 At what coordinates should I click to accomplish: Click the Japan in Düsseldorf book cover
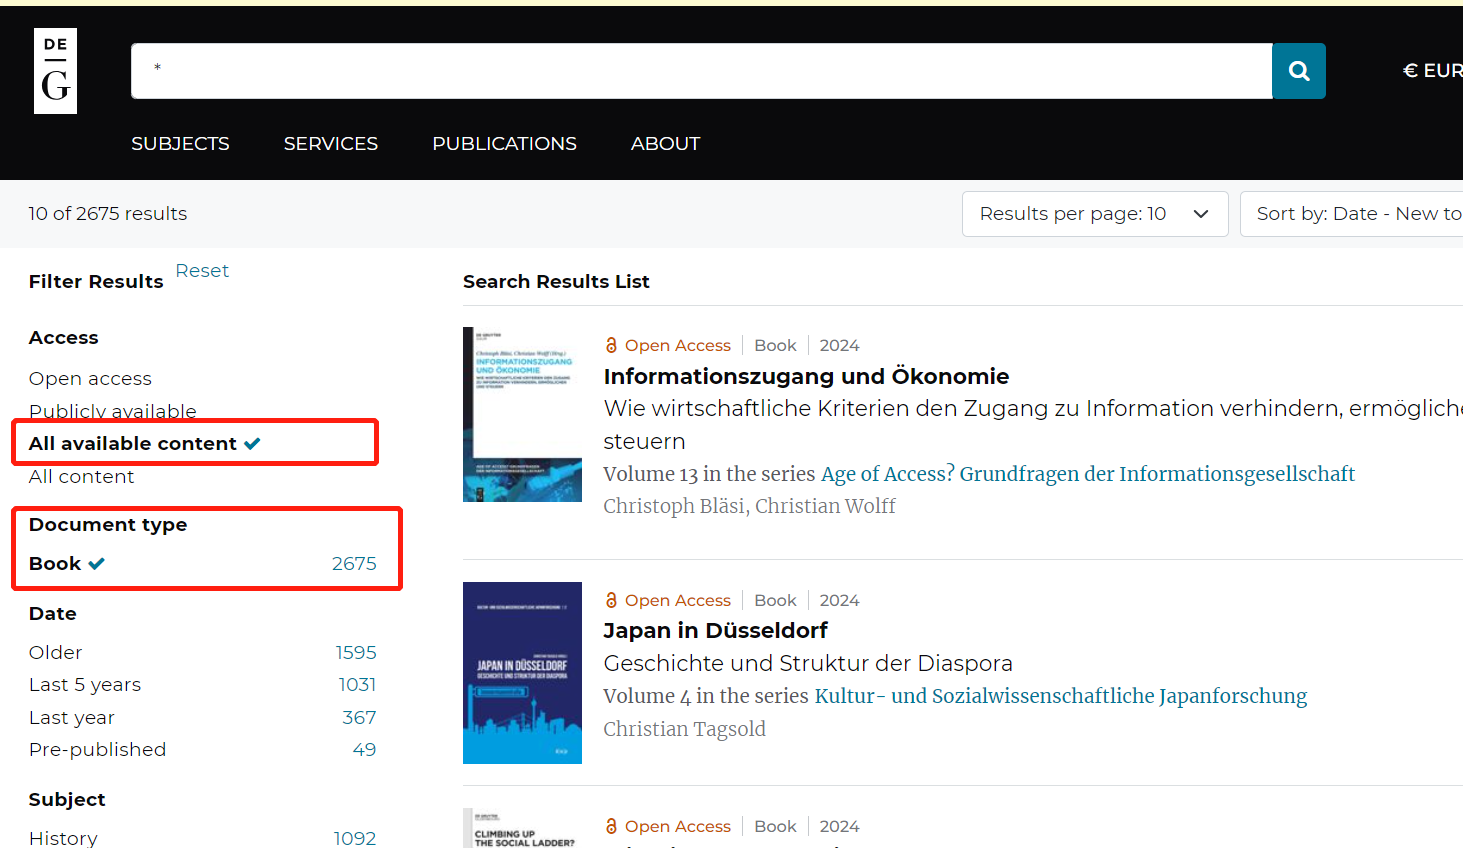pos(522,673)
